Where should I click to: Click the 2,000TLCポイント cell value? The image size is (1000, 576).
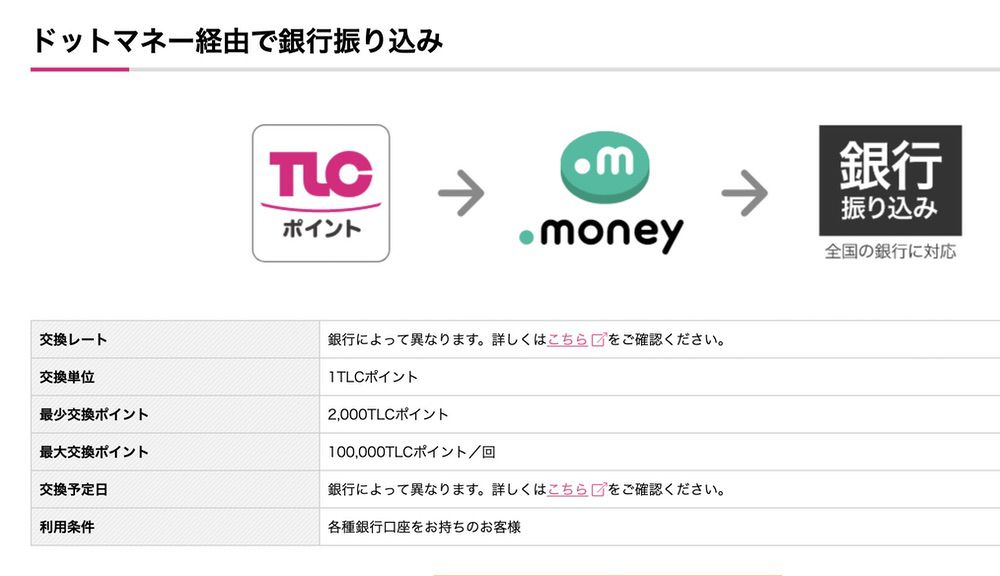pyautogui.click(x=386, y=414)
